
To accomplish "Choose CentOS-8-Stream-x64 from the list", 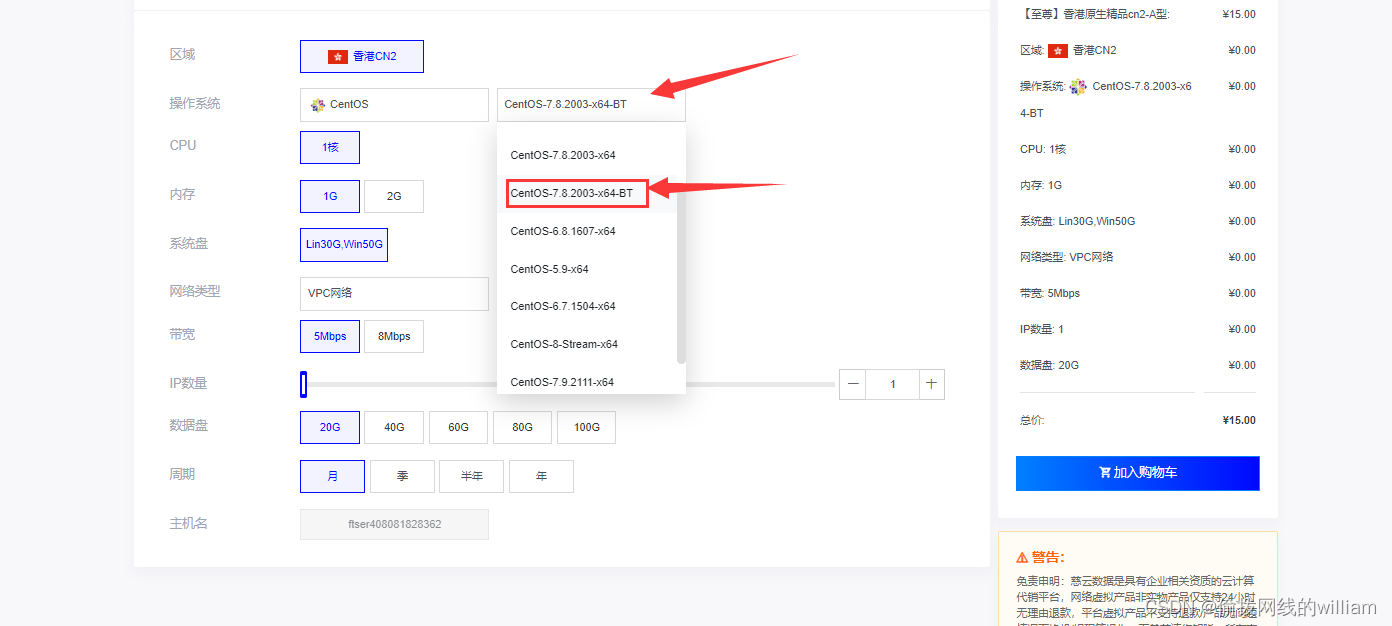I will point(587,344).
